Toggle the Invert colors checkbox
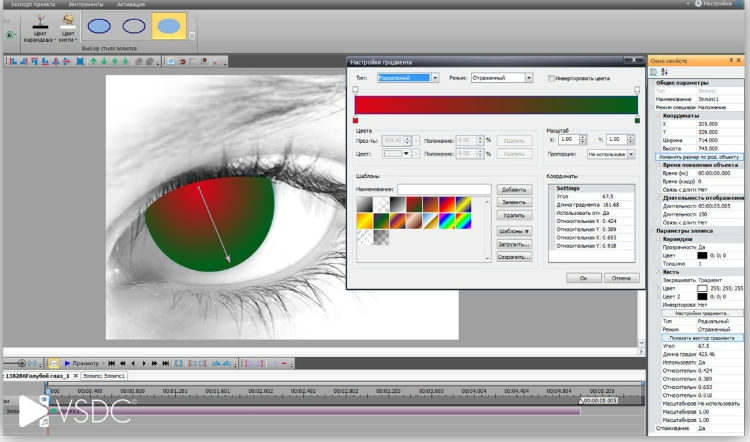750x442 pixels. [x=552, y=78]
